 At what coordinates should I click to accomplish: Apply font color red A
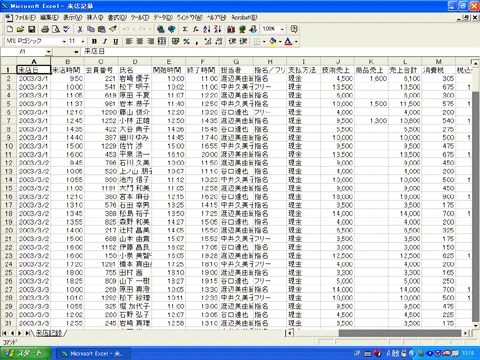click(x=289, y=41)
